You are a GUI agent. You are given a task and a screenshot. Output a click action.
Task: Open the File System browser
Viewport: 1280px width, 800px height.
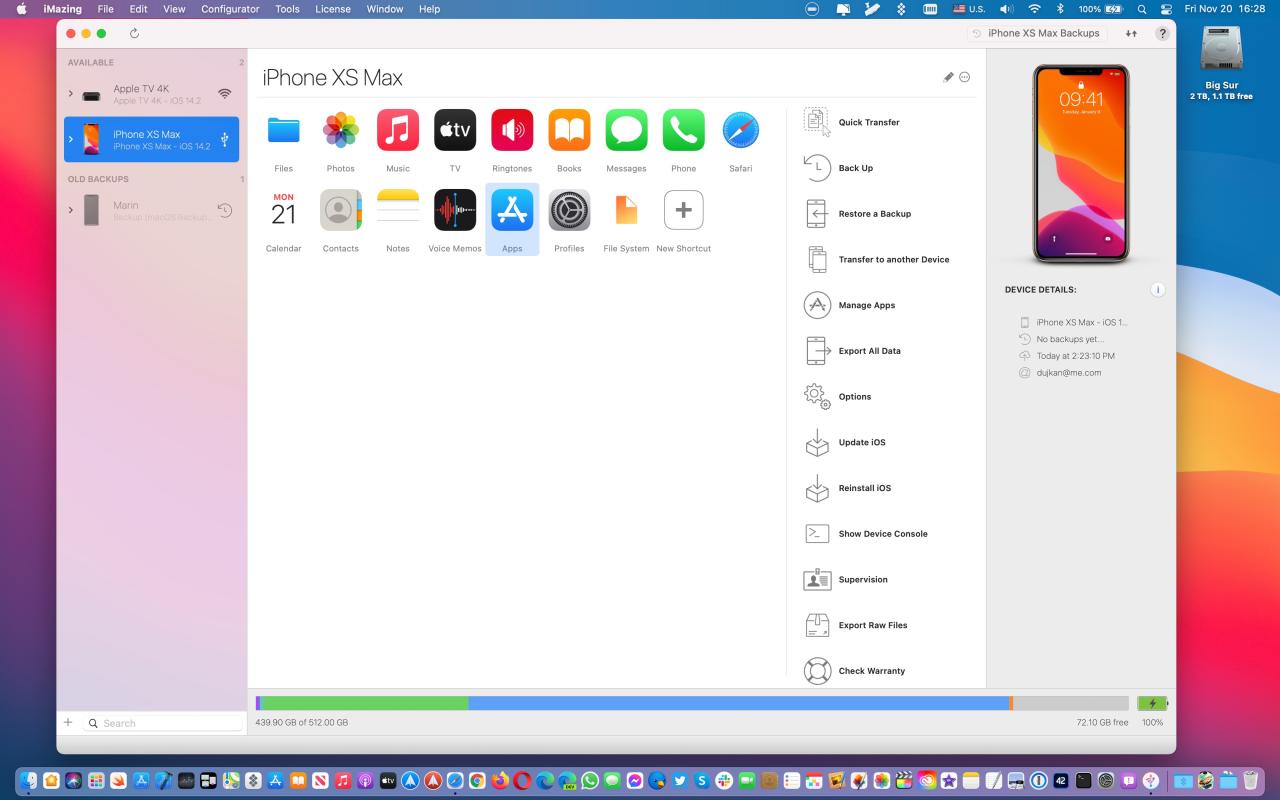pyautogui.click(x=626, y=211)
